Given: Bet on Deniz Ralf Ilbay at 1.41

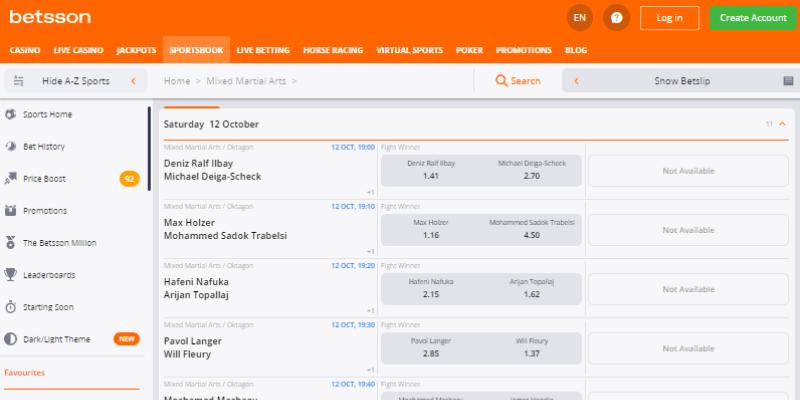Looking at the screenshot, I should (431, 170).
